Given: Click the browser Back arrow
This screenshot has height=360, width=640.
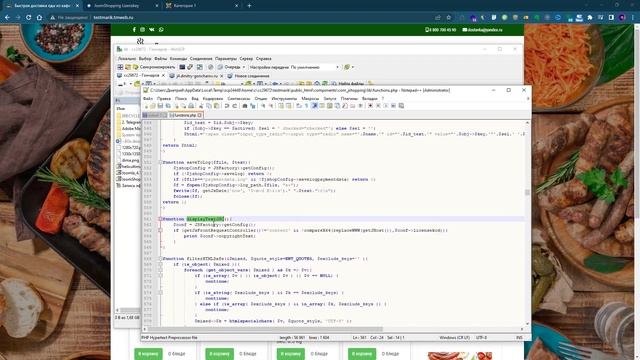Looking at the screenshot, I should (x=7, y=18).
